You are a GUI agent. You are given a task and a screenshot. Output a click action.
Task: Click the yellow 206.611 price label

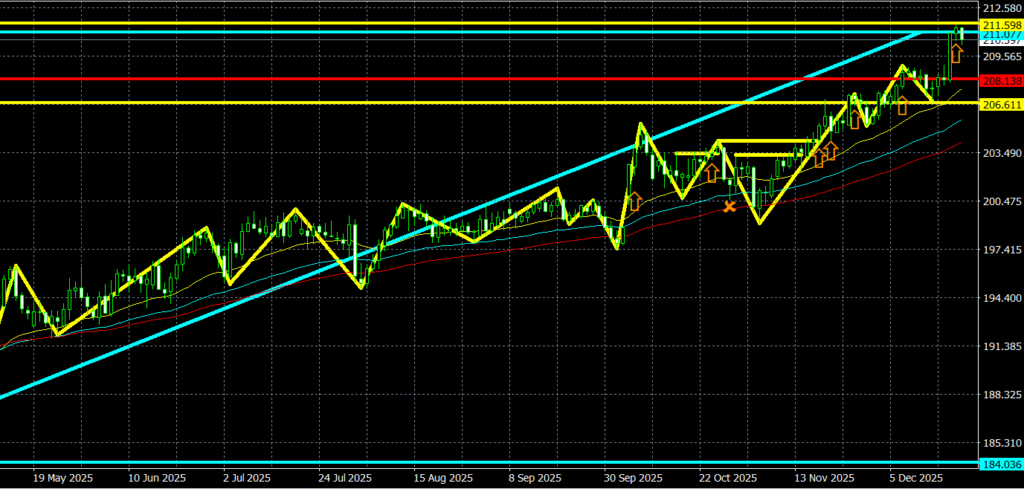pos(1001,104)
